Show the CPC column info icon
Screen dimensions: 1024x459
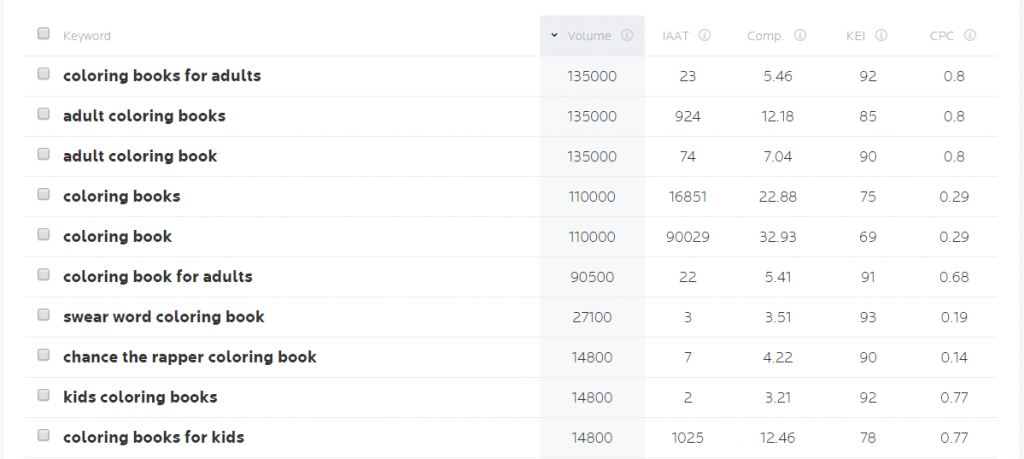tap(970, 35)
